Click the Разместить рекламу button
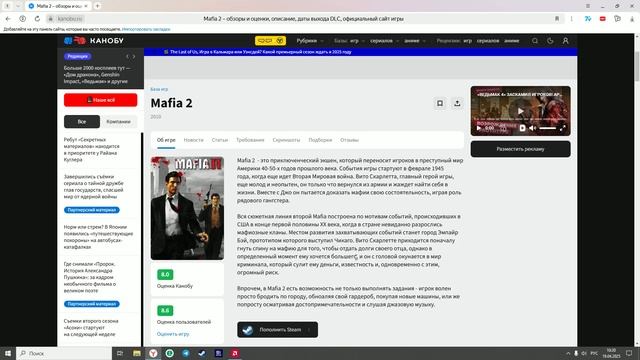Viewport: 640px width, 360px height. coord(520,149)
